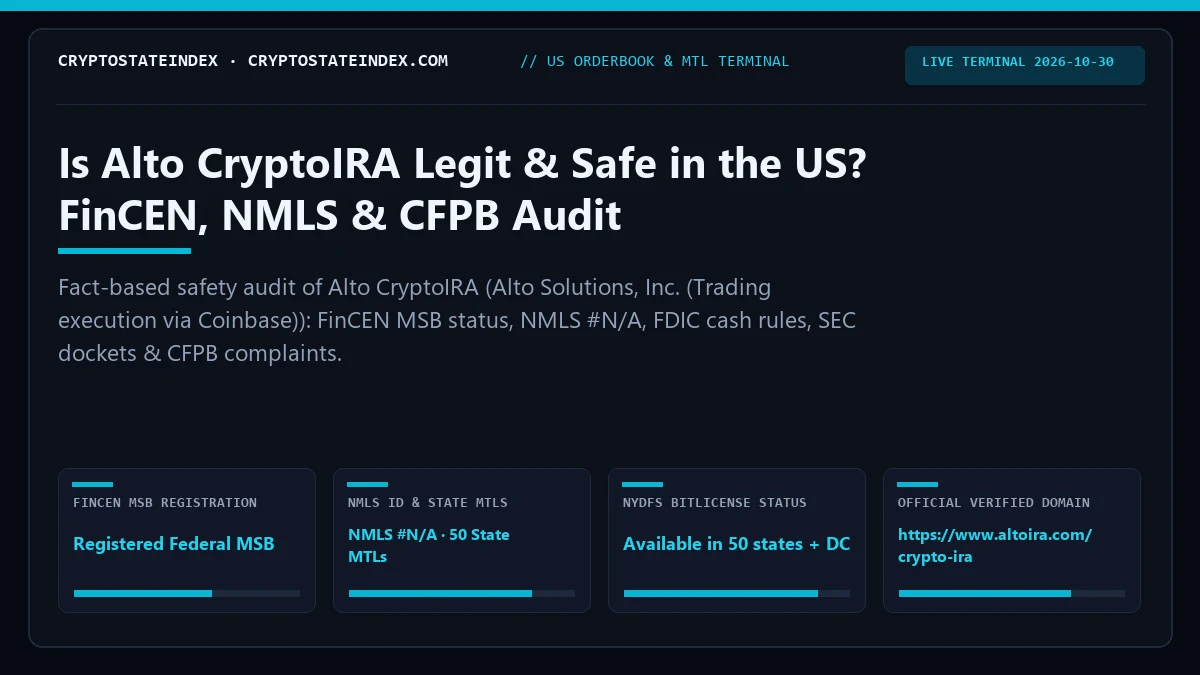This screenshot has height=675, width=1200.
Task: Click the Registered Federal MSB value
Action: coord(173,544)
